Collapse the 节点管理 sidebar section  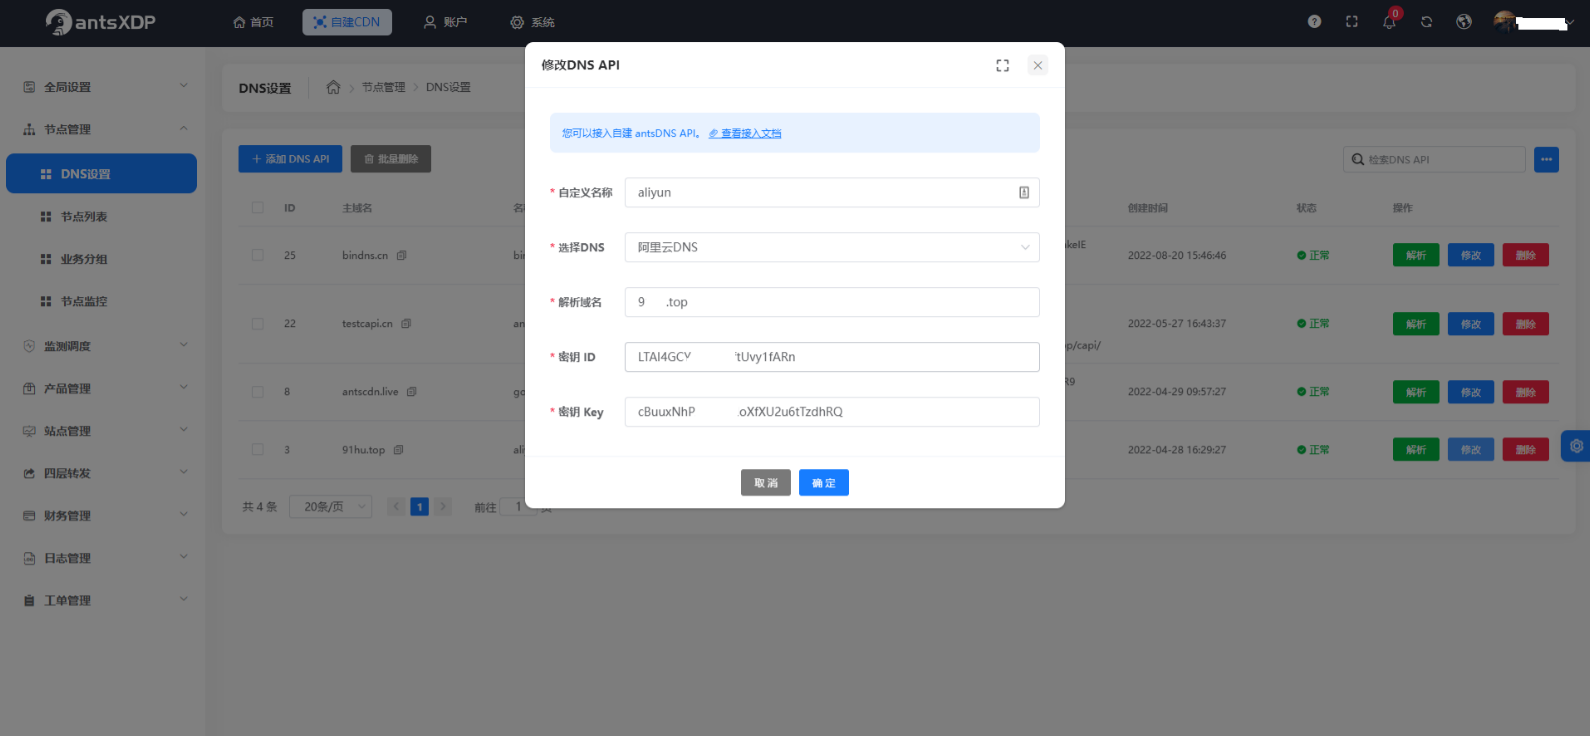pyautogui.click(x=103, y=129)
